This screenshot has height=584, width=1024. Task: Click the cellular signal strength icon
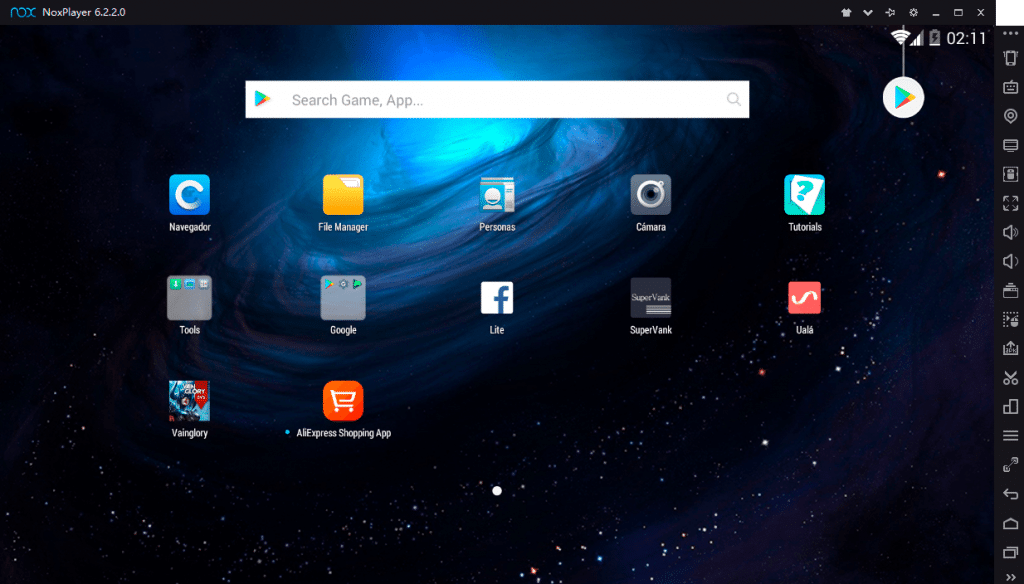[918, 39]
